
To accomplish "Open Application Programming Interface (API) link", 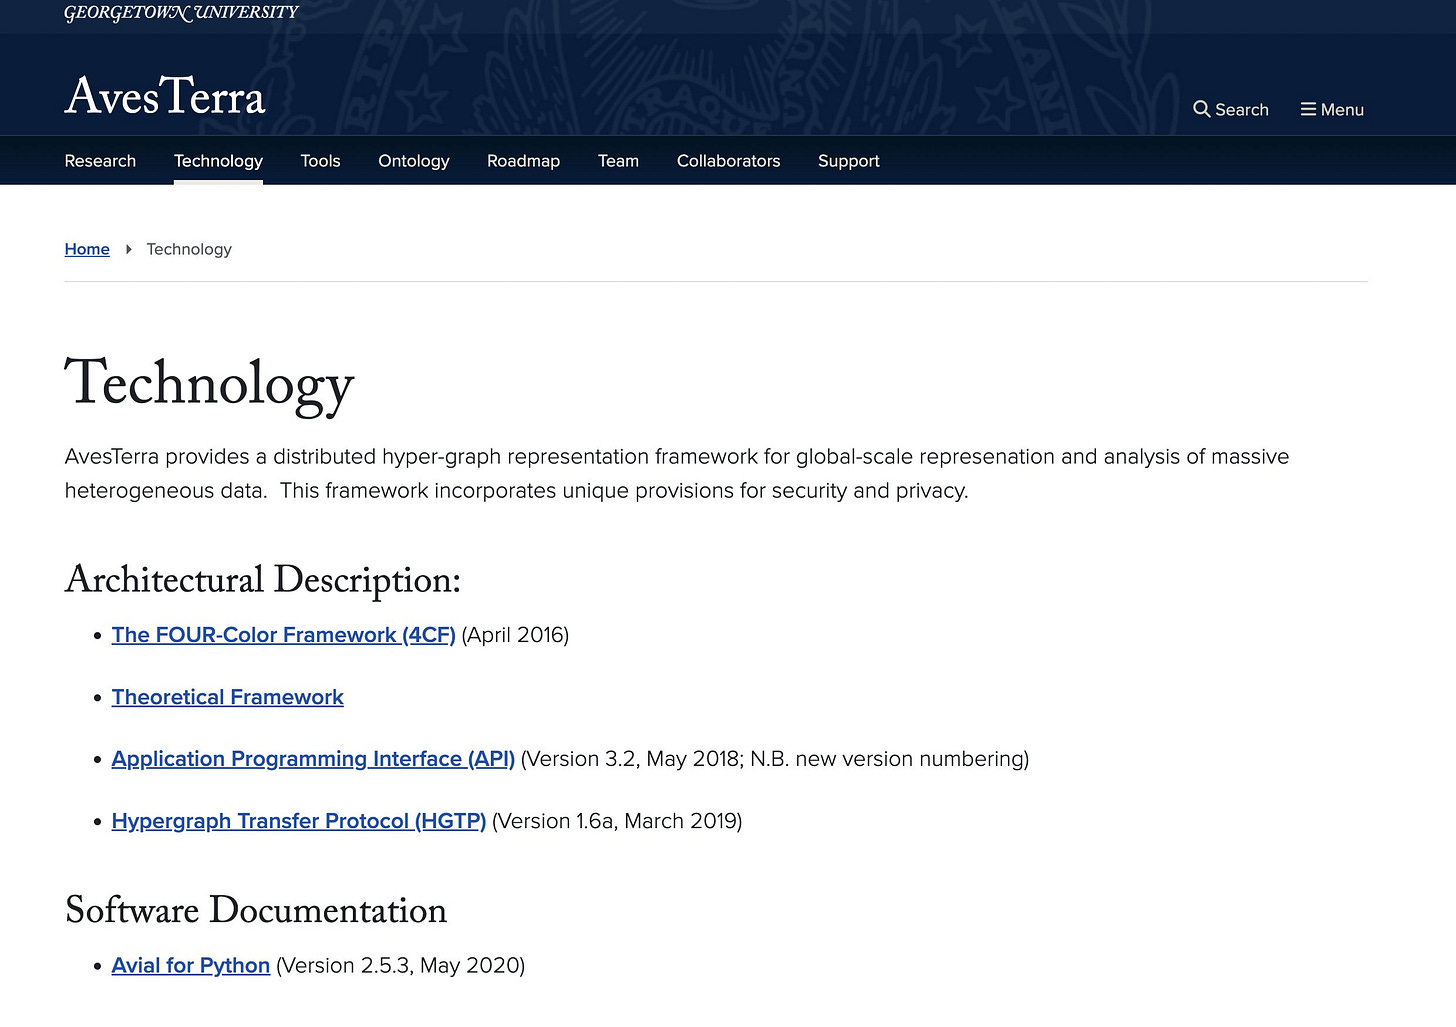I will pos(313,759).
